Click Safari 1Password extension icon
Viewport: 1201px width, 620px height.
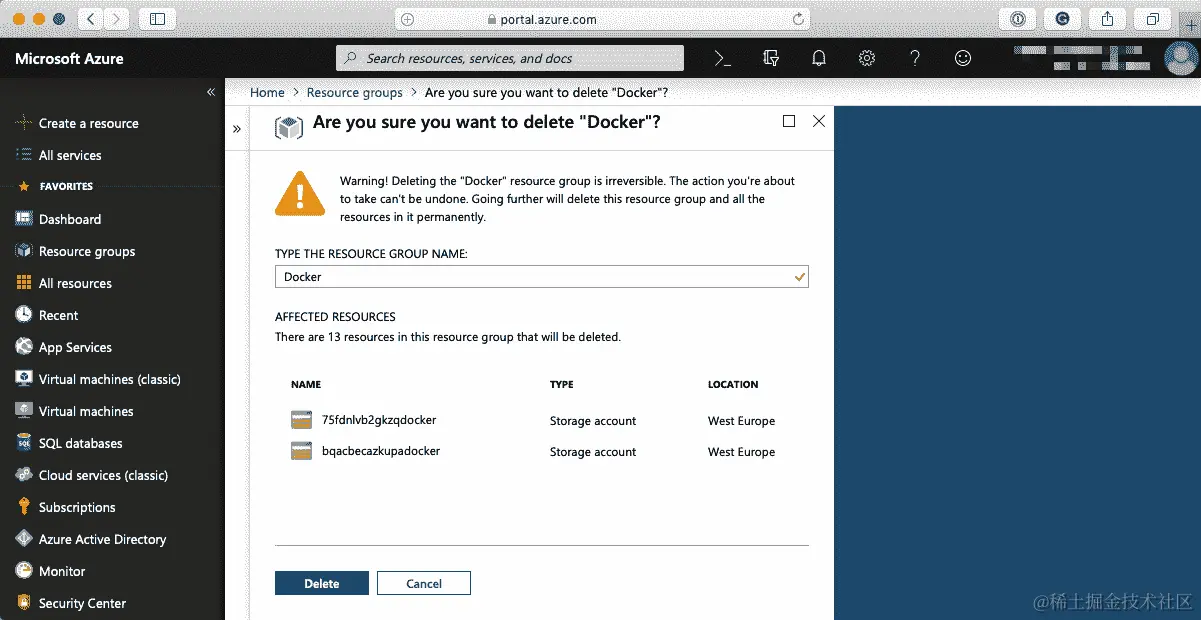[x=1018, y=19]
